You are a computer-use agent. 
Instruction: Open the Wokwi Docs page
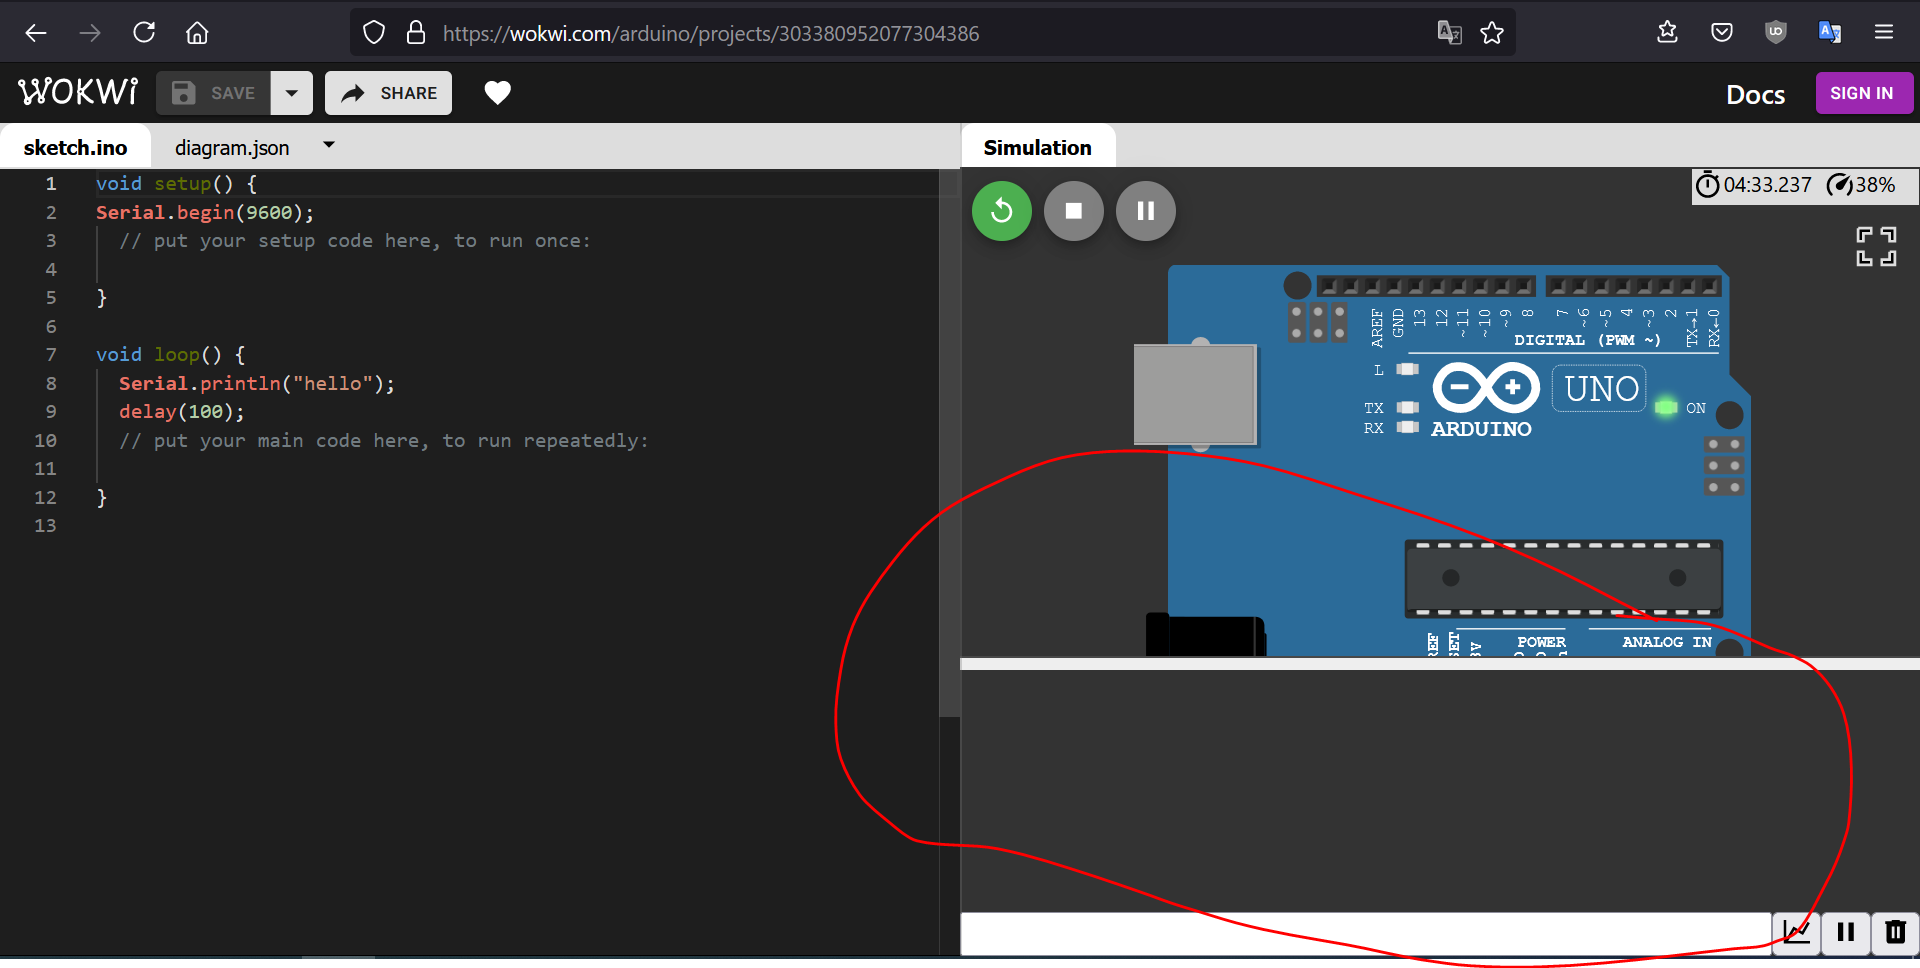click(1755, 94)
